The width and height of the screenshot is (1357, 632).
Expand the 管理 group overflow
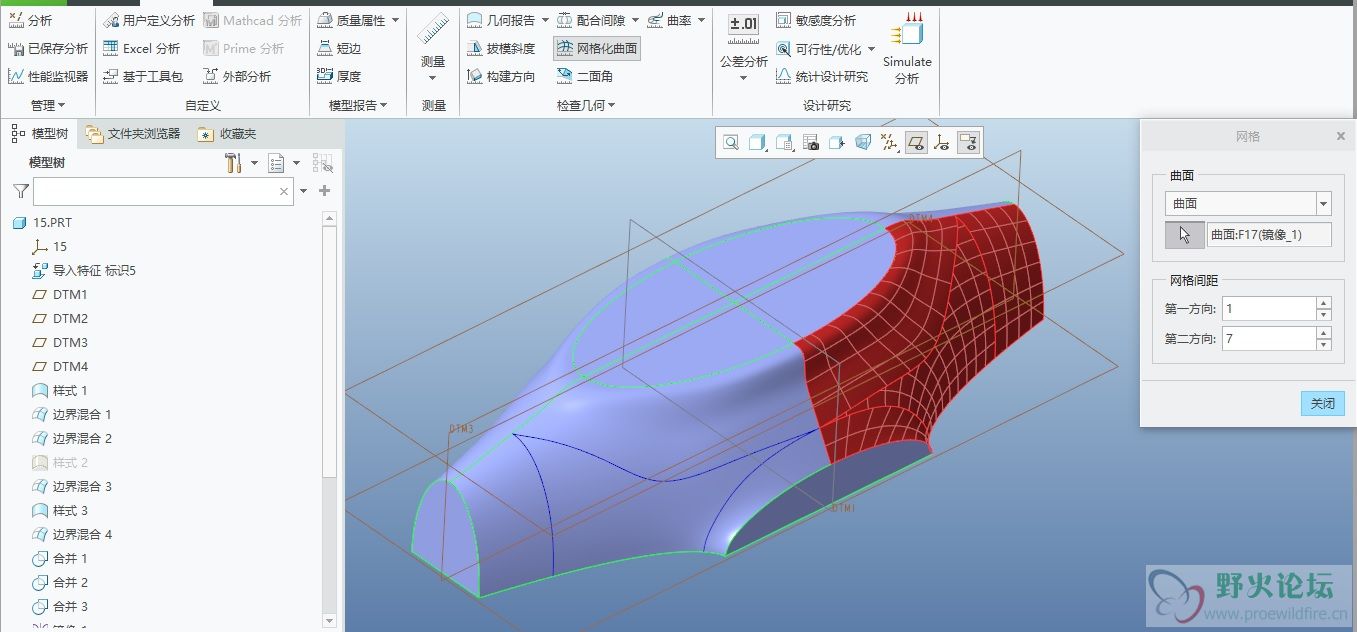point(47,105)
